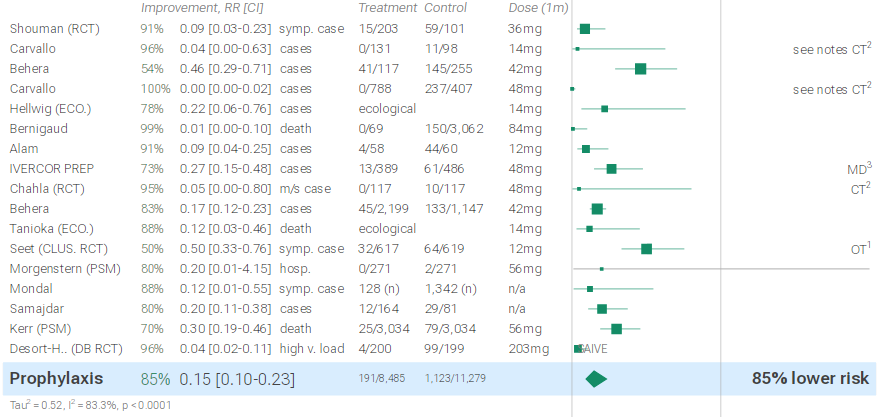Click the 'Tau² = 0.52, I² = 83.3%' statistics line
Viewport: 882px width, 417px height.
[91, 405]
